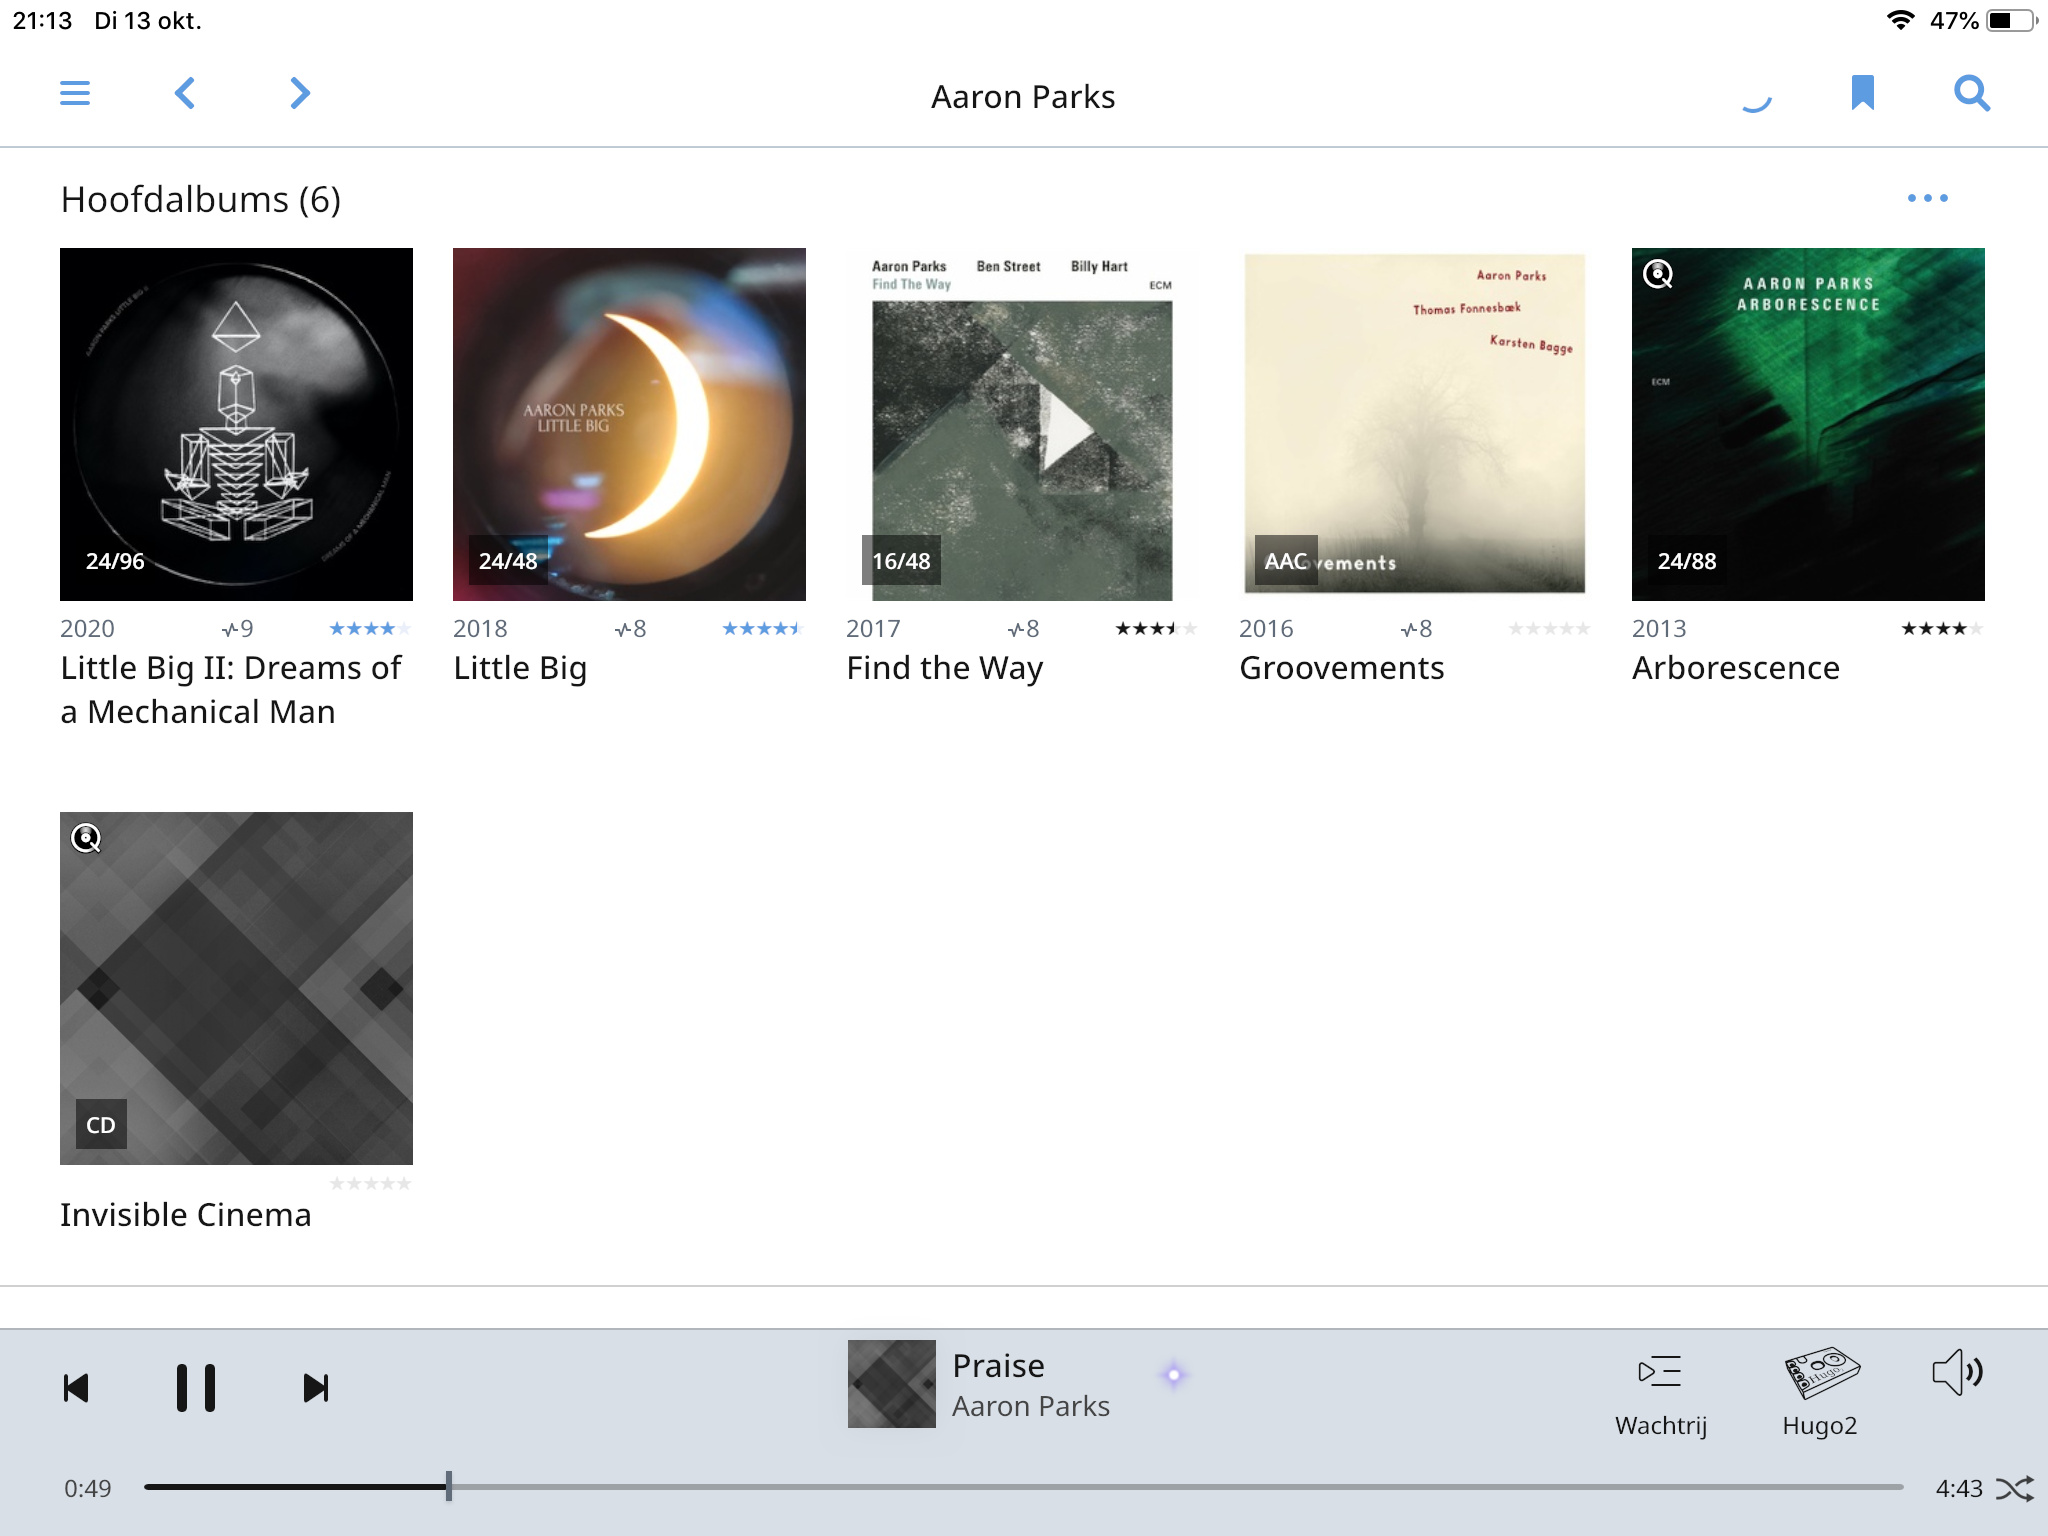Click the 24/96 format badge

pos(115,561)
